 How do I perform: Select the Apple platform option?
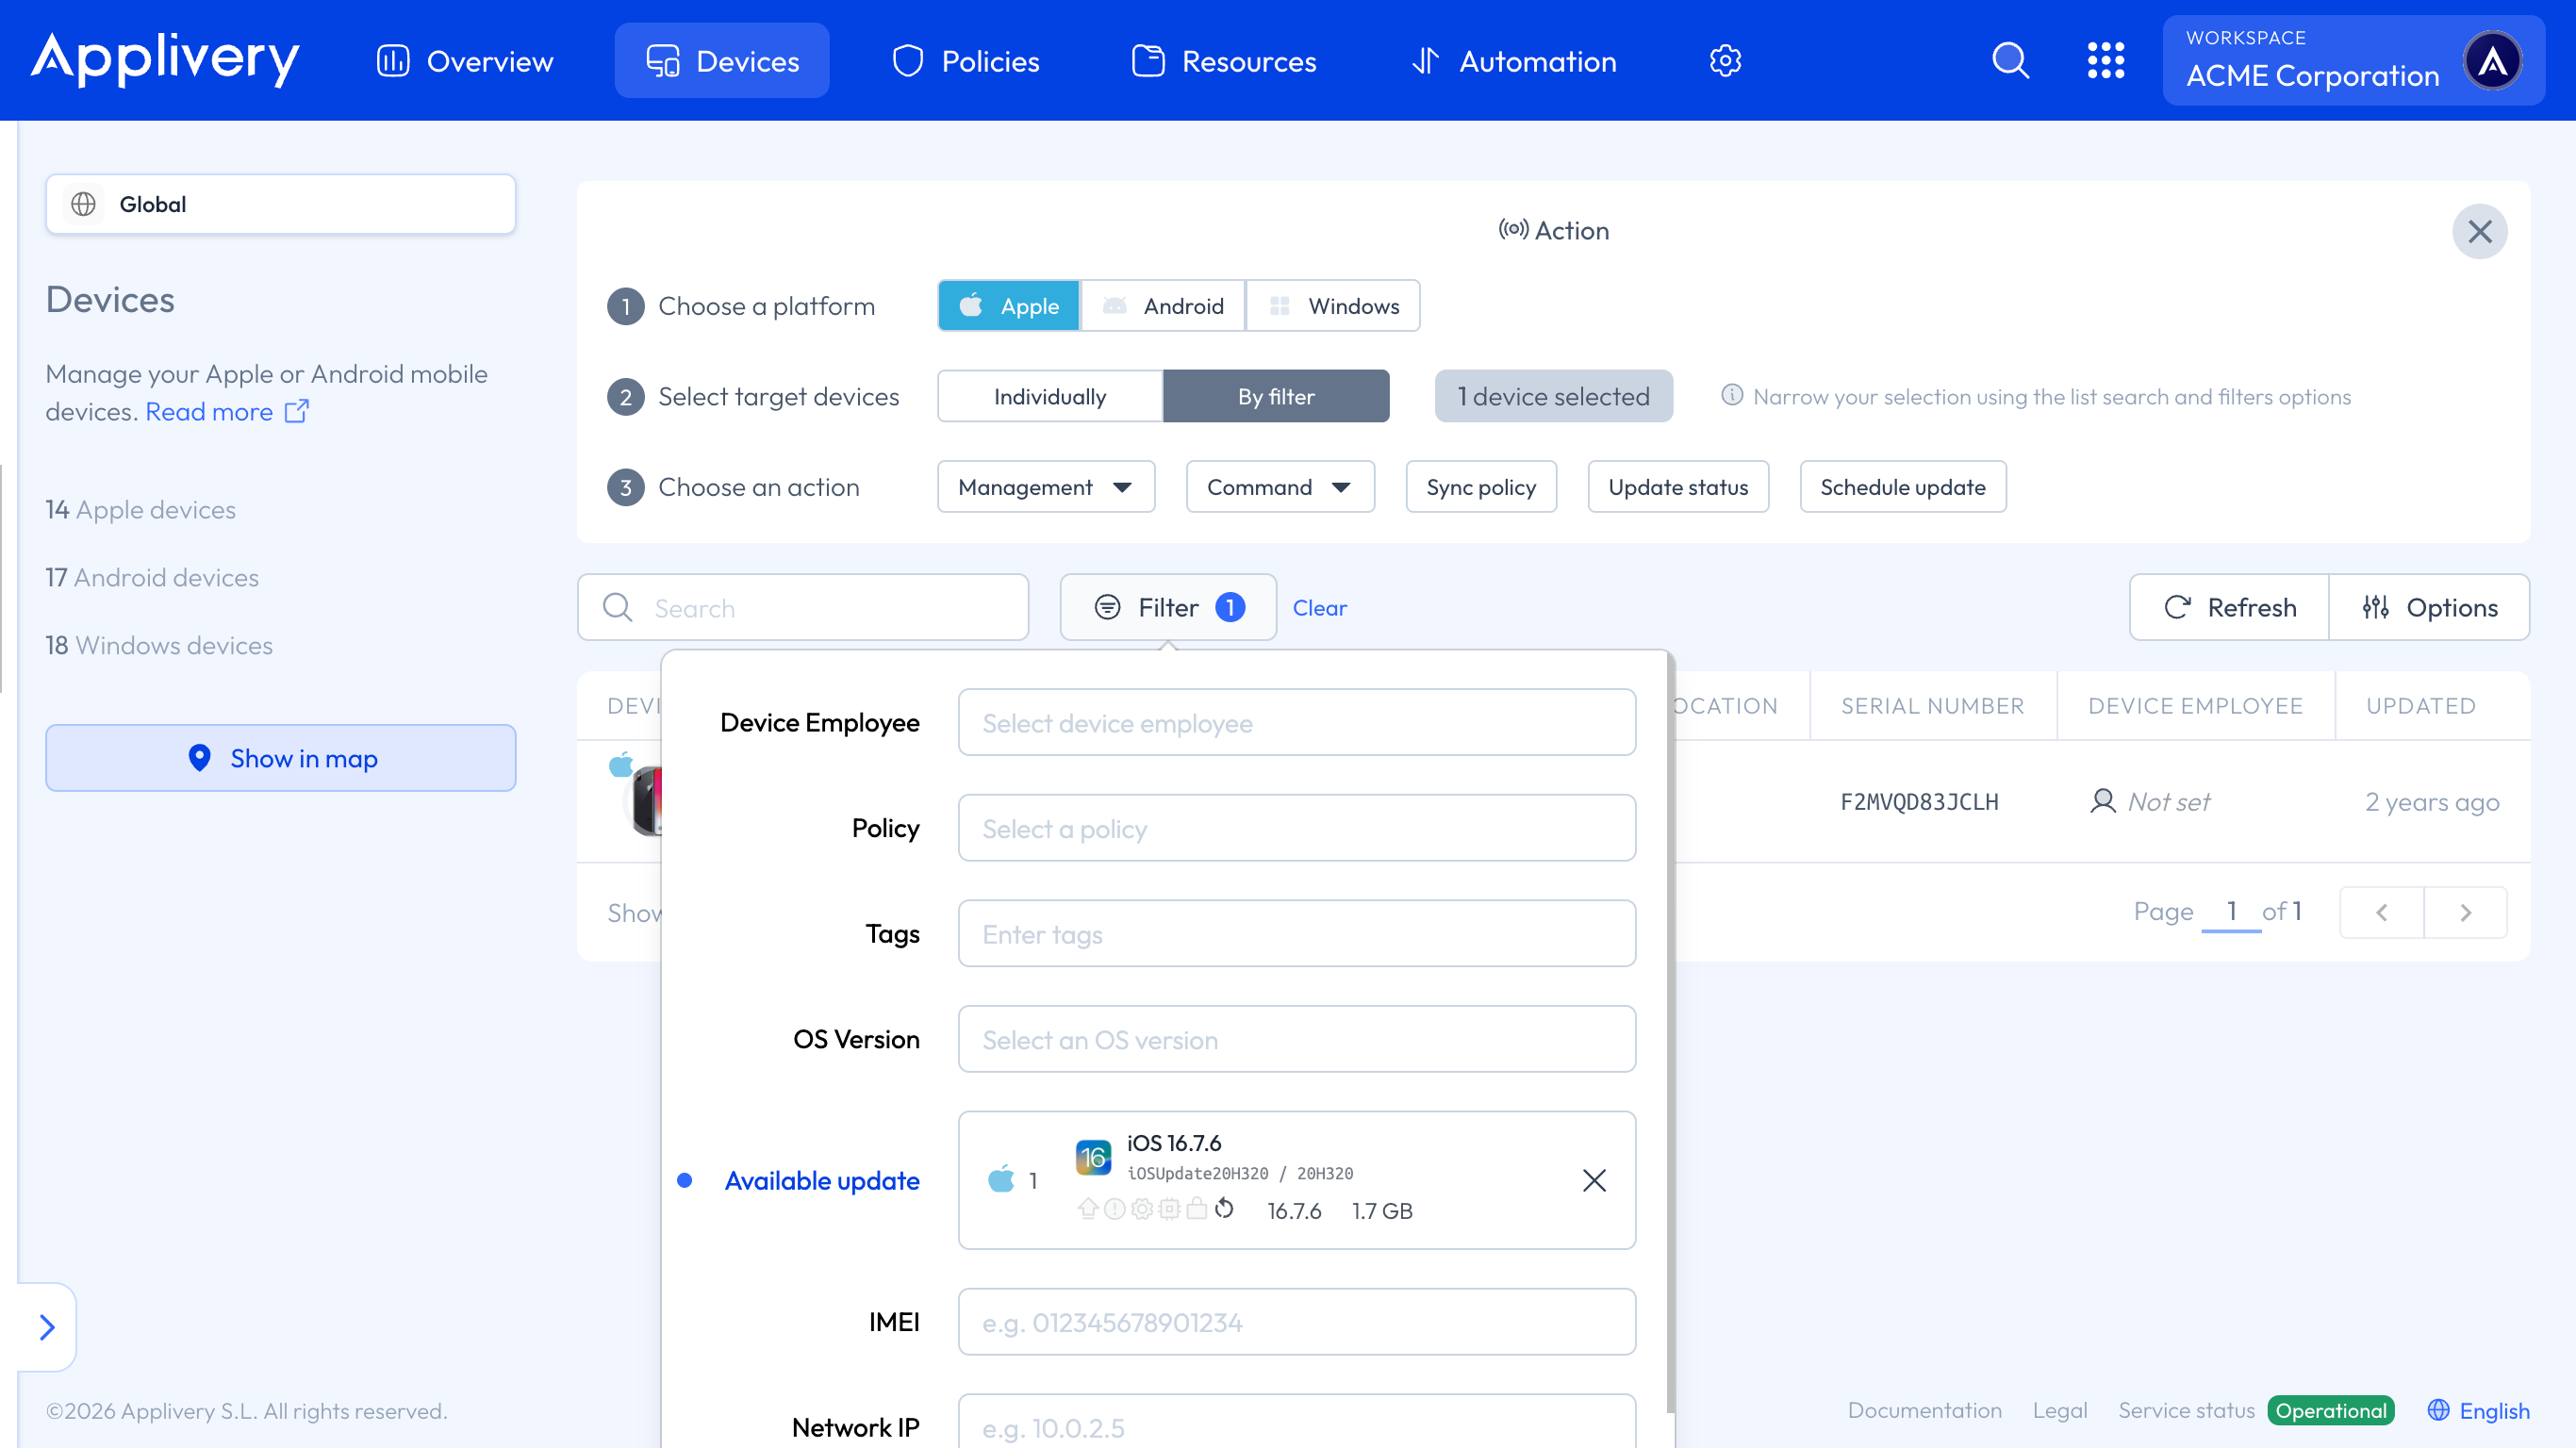click(1009, 306)
